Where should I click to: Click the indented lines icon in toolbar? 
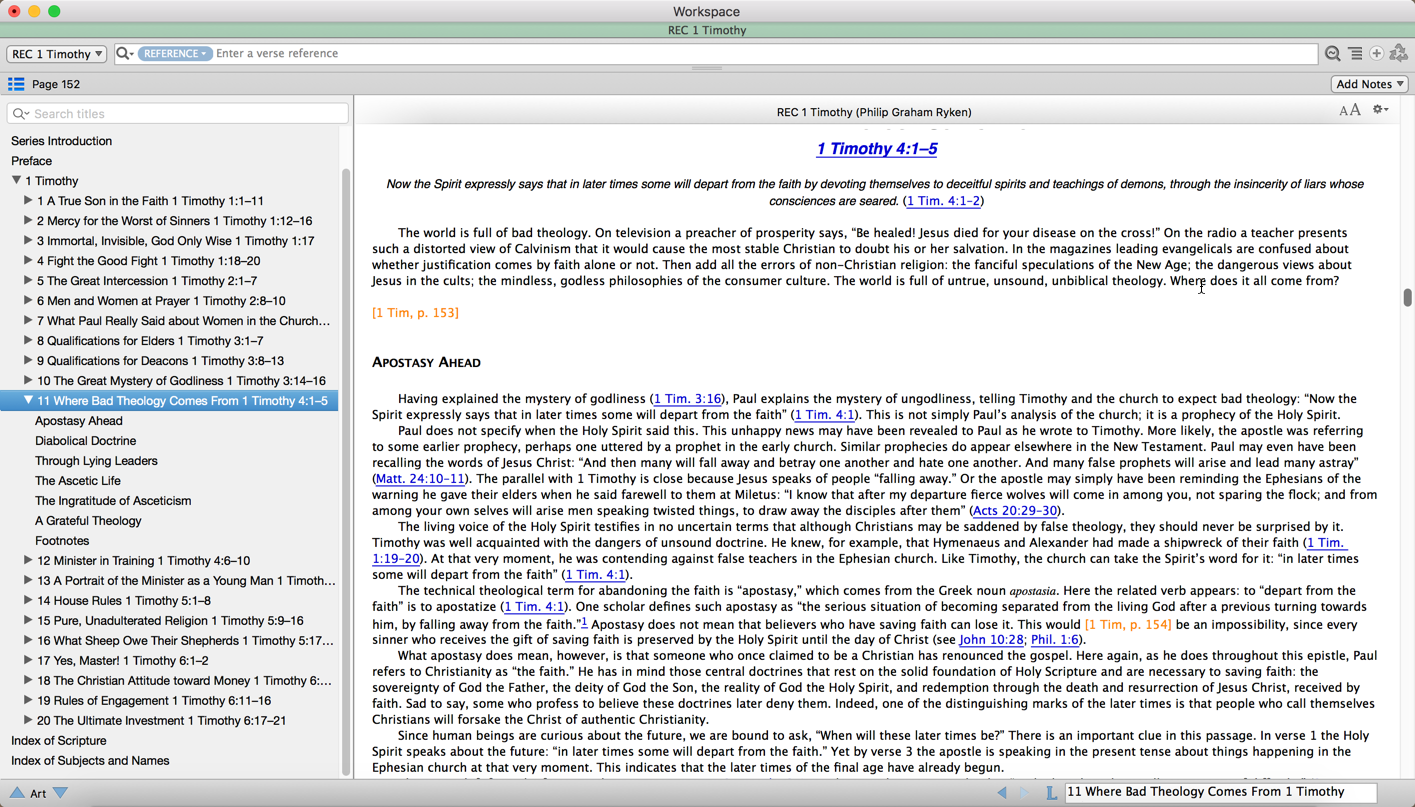1355,54
